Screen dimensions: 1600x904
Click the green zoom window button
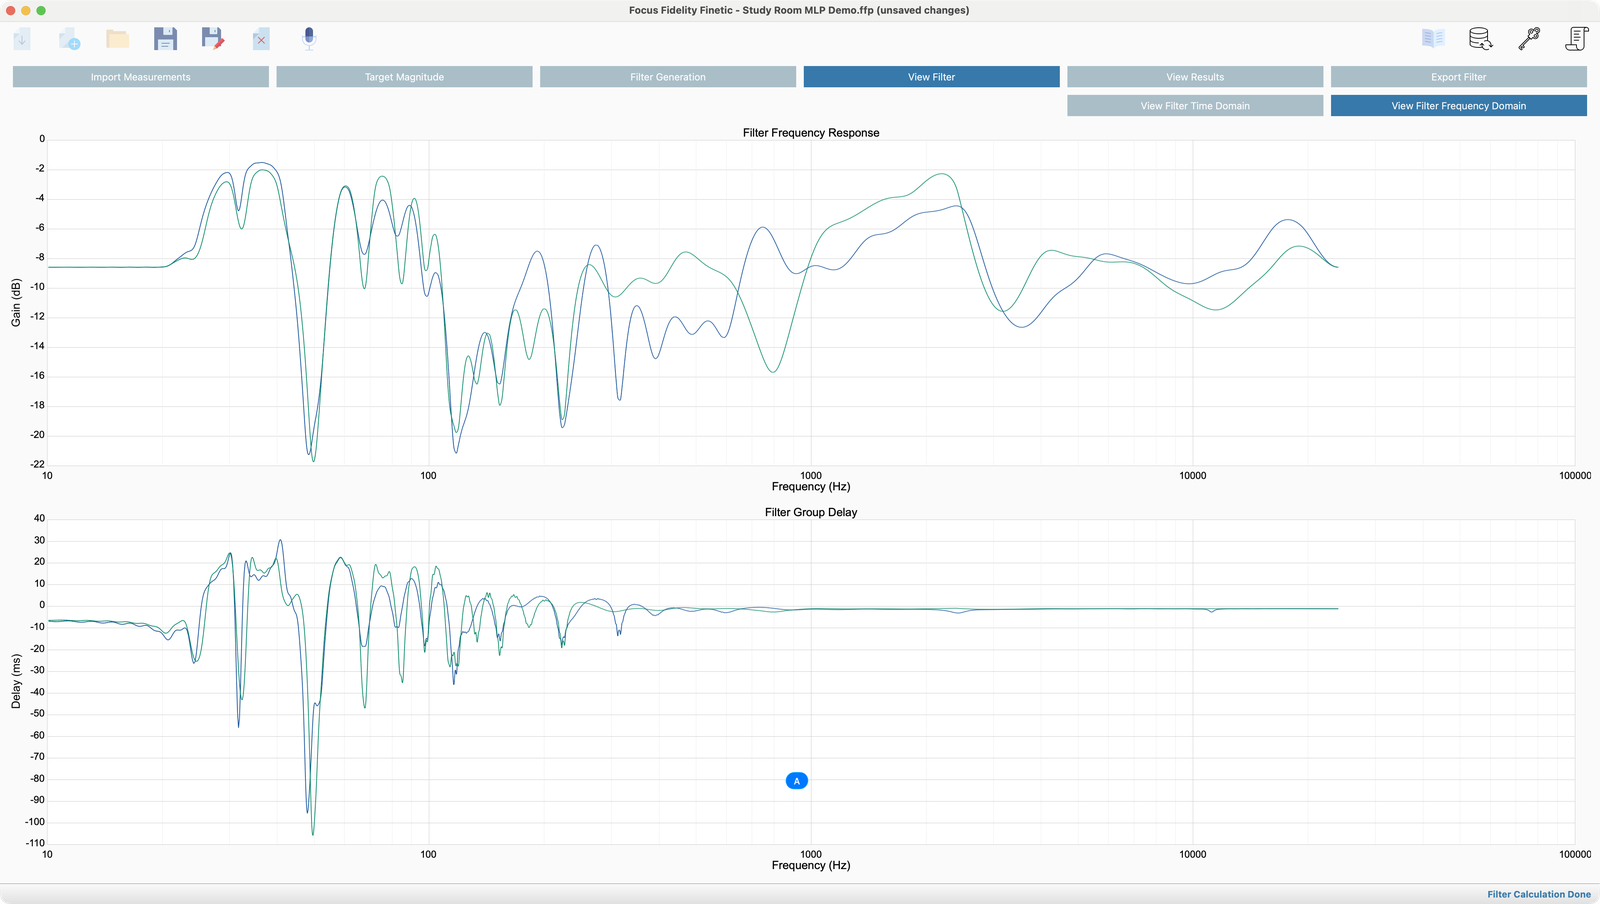41,10
